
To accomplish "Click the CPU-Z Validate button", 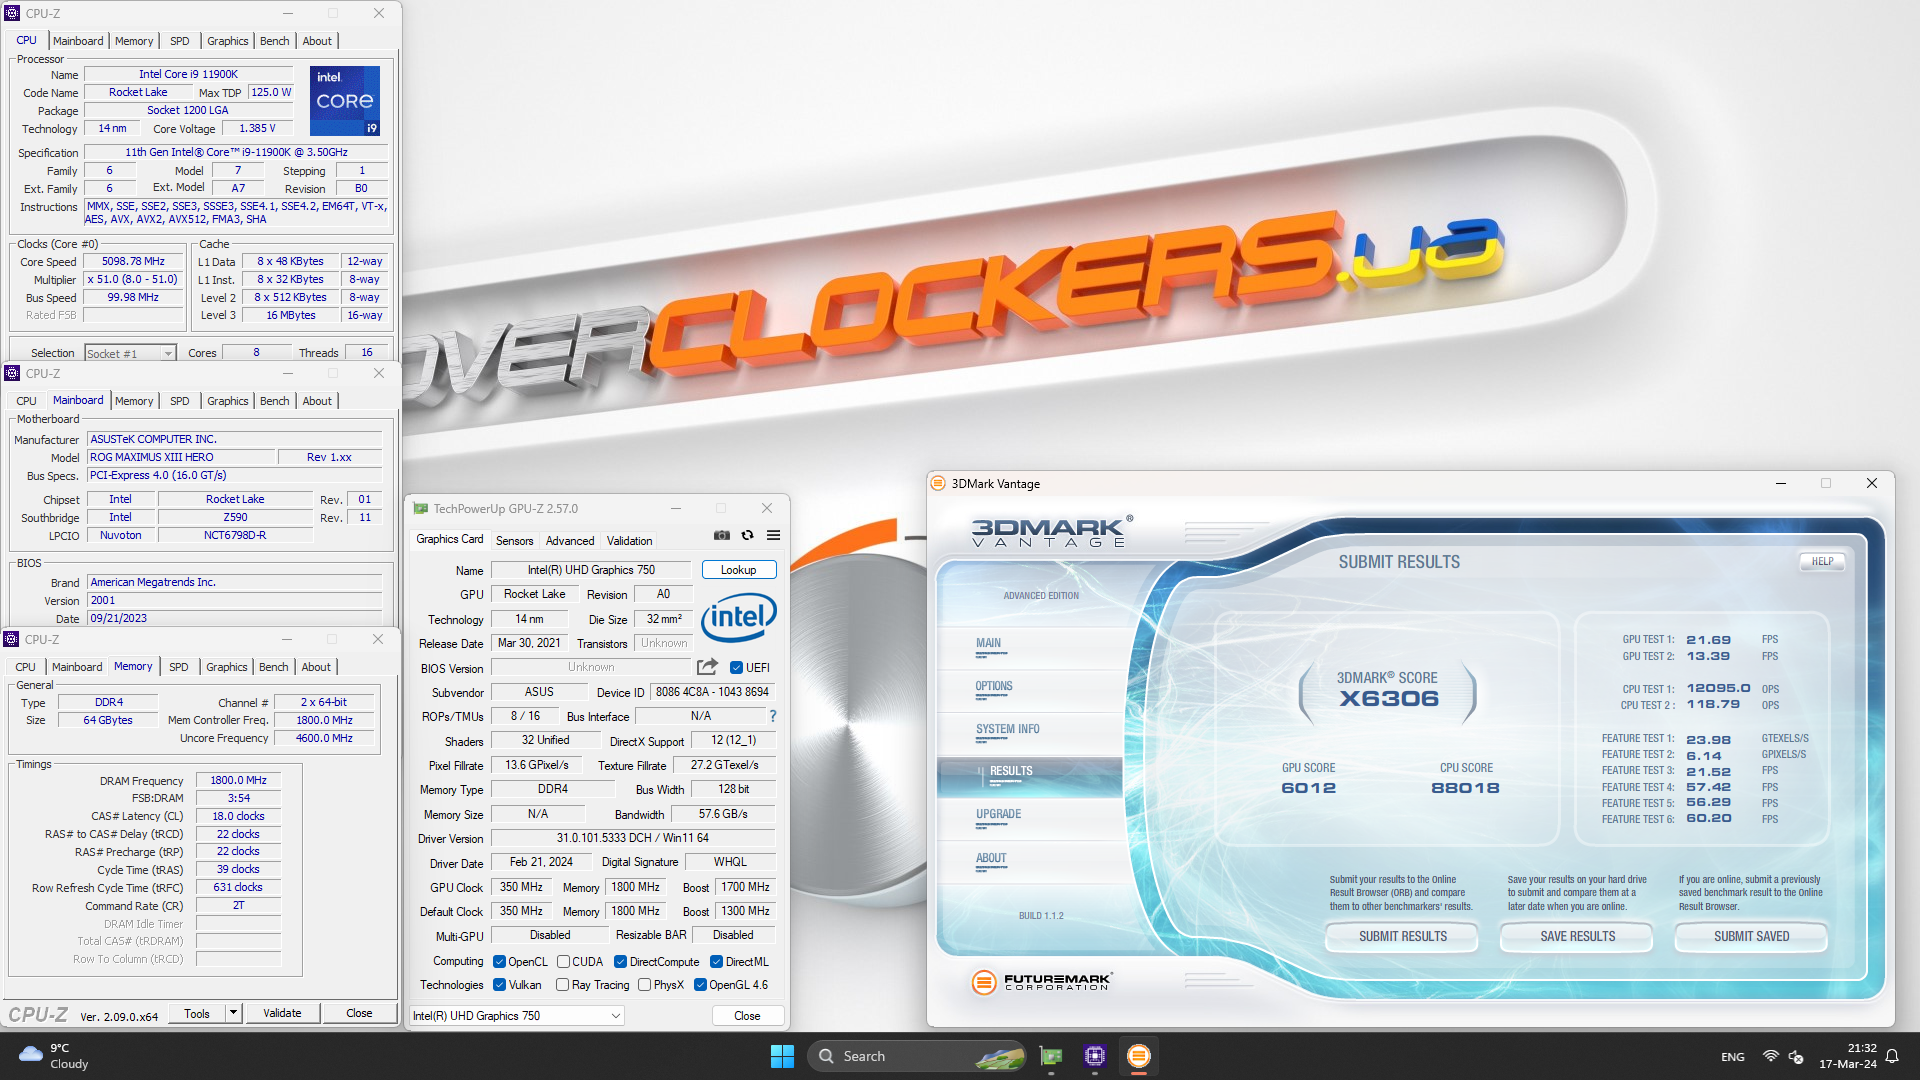I will [282, 1013].
